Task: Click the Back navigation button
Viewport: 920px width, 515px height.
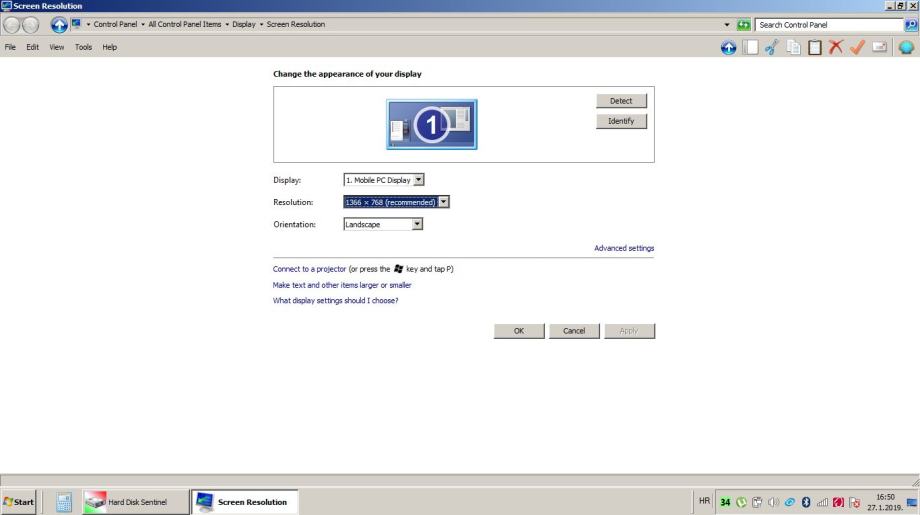Action: tap(12, 25)
